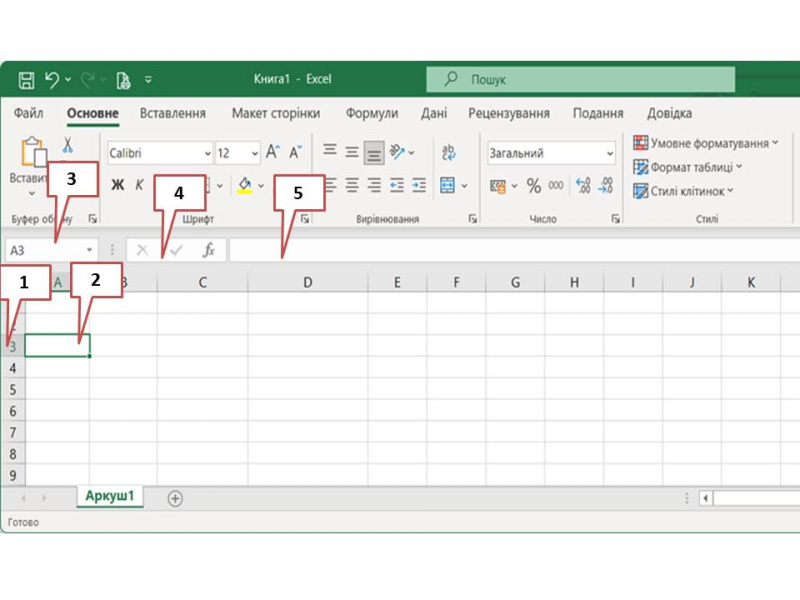Toggle italic formatting (К)
Image resolution: width=800 pixels, height=600 pixels.
pyautogui.click(x=139, y=185)
